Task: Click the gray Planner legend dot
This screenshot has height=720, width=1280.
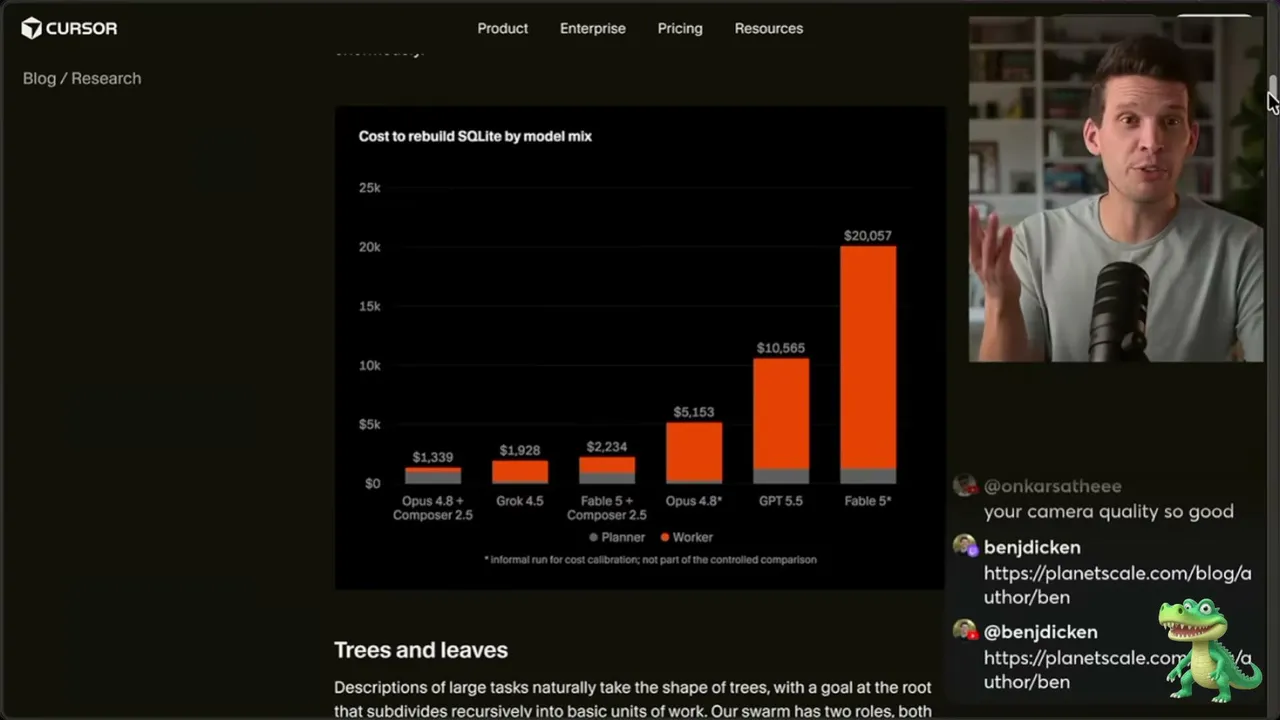Action: 593,537
